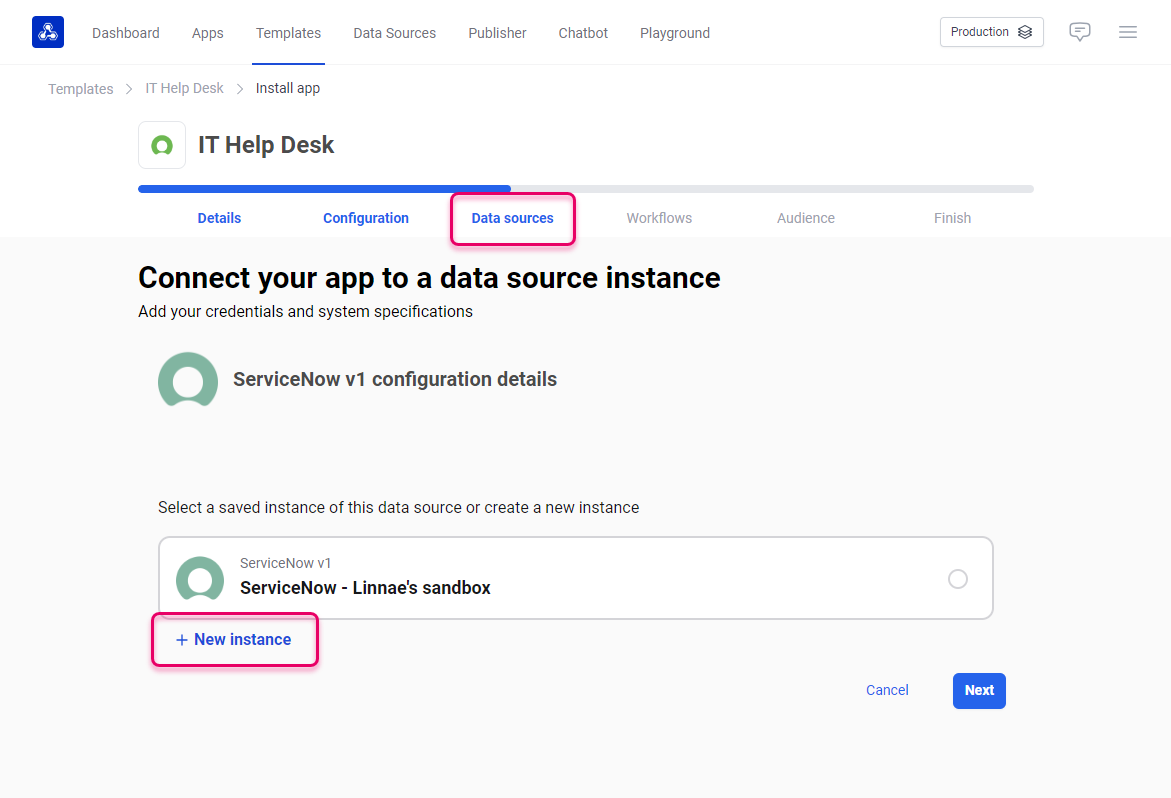
Task: Go to the Finish step tab
Action: pyautogui.click(x=952, y=218)
